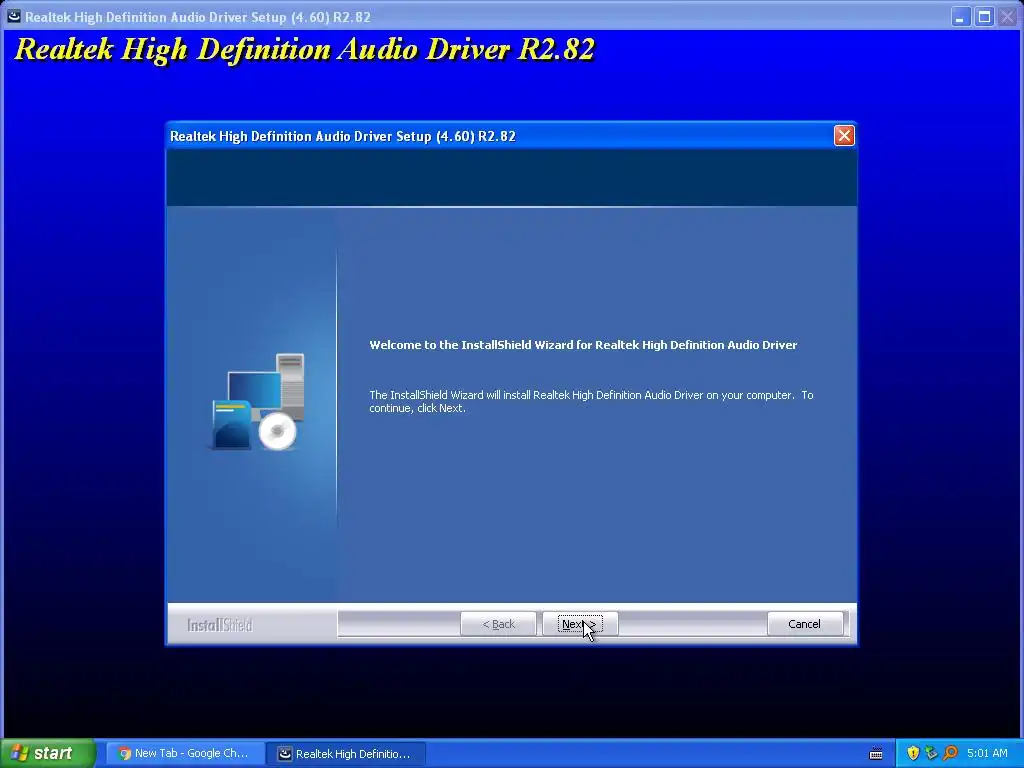1024x768 pixels.
Task: Minimize the outer Realtek setup window
Action: tap(960, 16)
